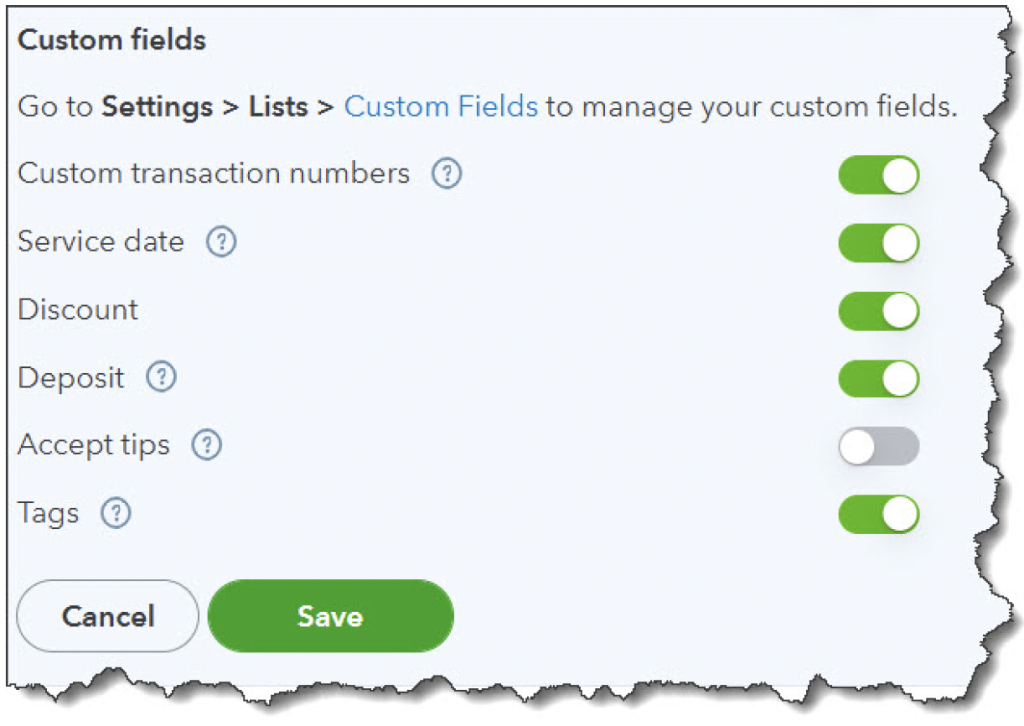Select the Service date label text
1024x726 pixels.
(x=101, y=242)
